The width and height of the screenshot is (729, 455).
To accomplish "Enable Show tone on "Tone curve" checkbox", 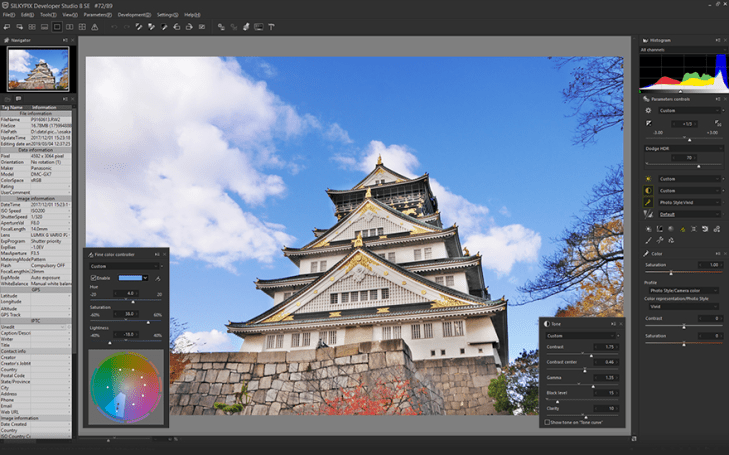I will 547,422.
